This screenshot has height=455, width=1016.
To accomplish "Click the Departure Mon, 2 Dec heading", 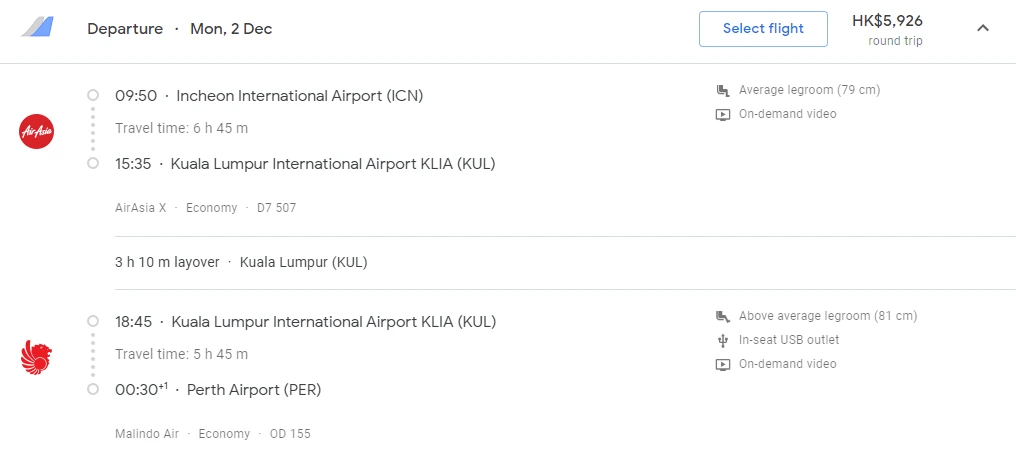I will pos(180,29).
